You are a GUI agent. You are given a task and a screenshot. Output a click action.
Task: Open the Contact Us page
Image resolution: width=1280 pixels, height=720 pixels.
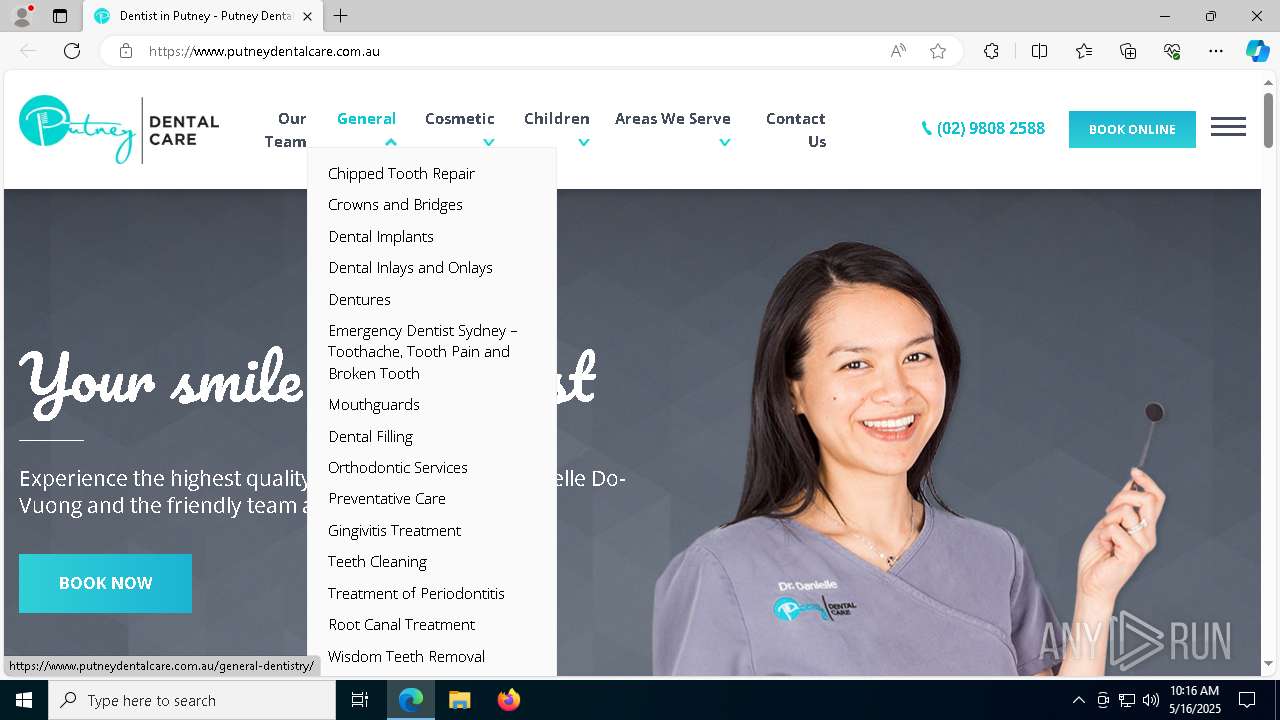796,130
